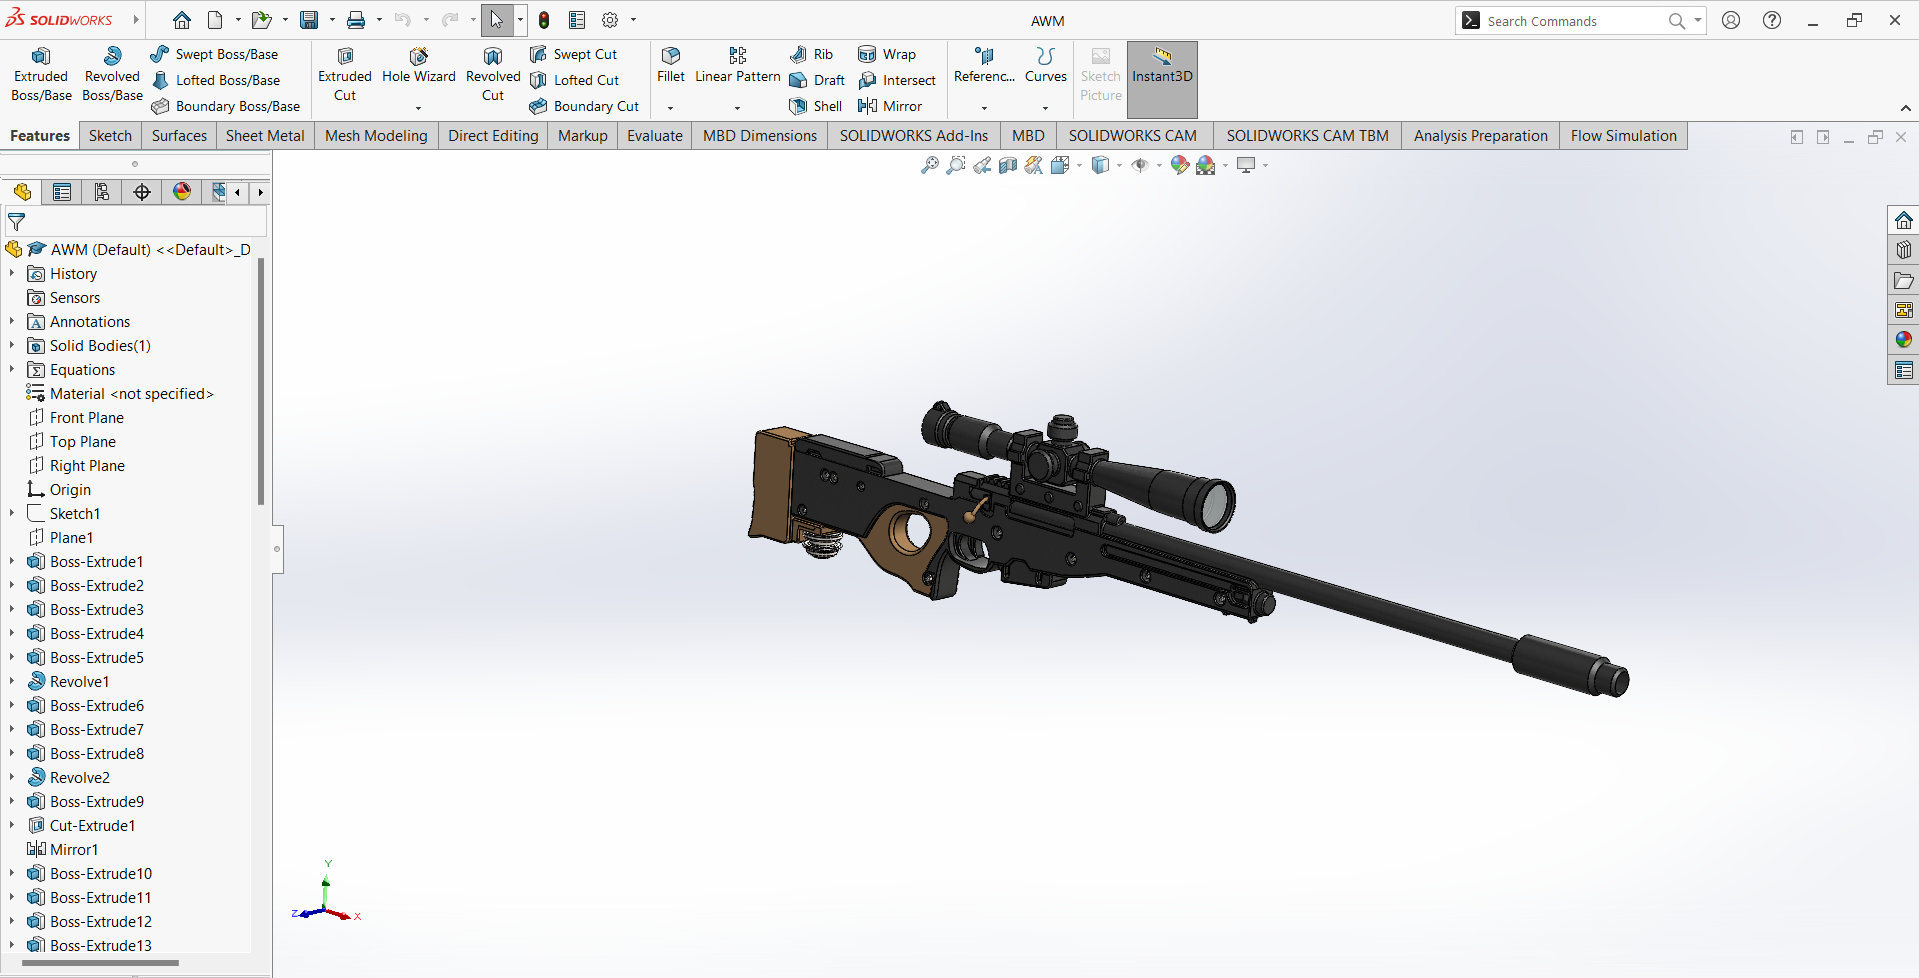This screenshot has height=978, width=1919.
Task: Collapse the ribbon with the chevron
Action: pos(1905,108)
